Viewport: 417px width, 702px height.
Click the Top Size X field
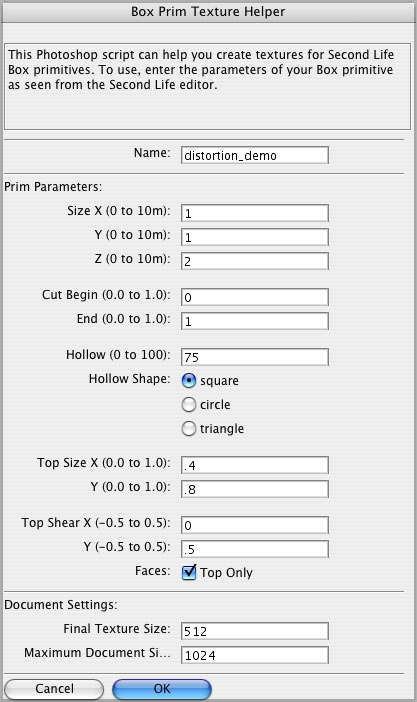click(255, 465)
